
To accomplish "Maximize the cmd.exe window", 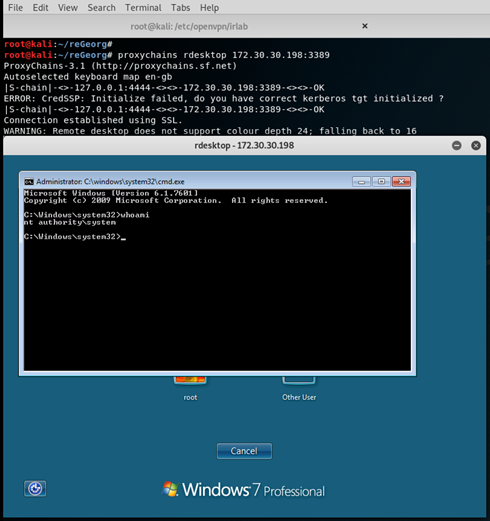I will coord(381,182).
